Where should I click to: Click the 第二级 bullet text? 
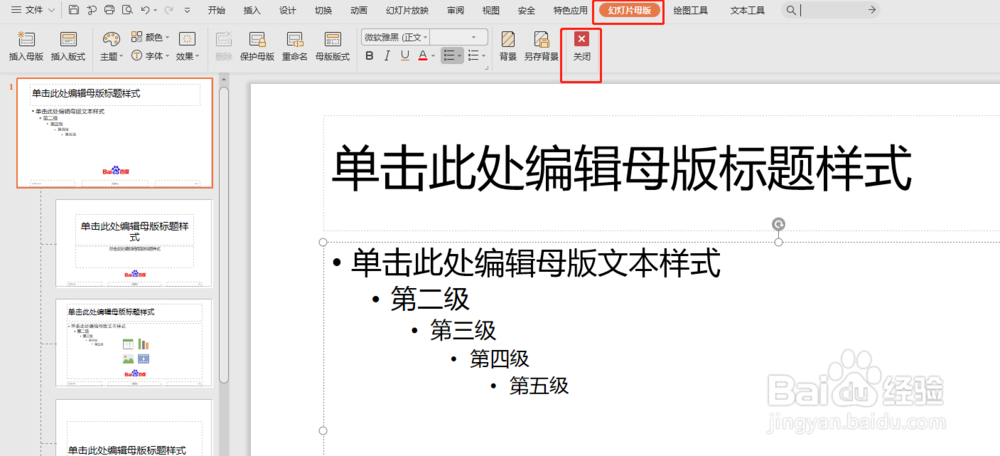[x=430, y=298]
